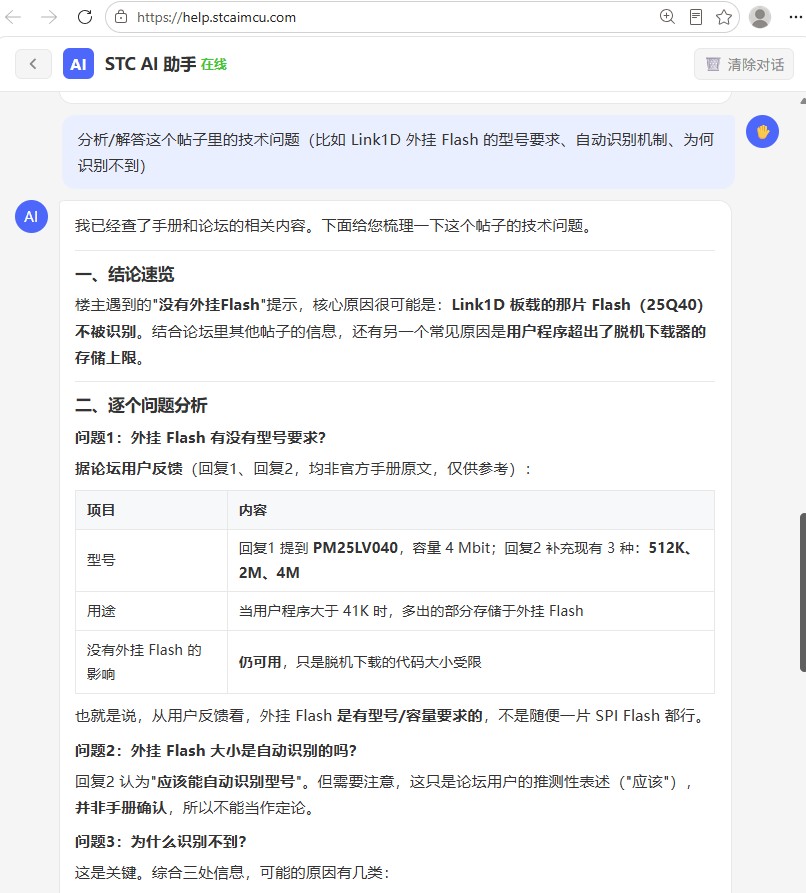Screen dimensions: 806x893
Task: Click table header cell 项目
Action: [152, 510]
